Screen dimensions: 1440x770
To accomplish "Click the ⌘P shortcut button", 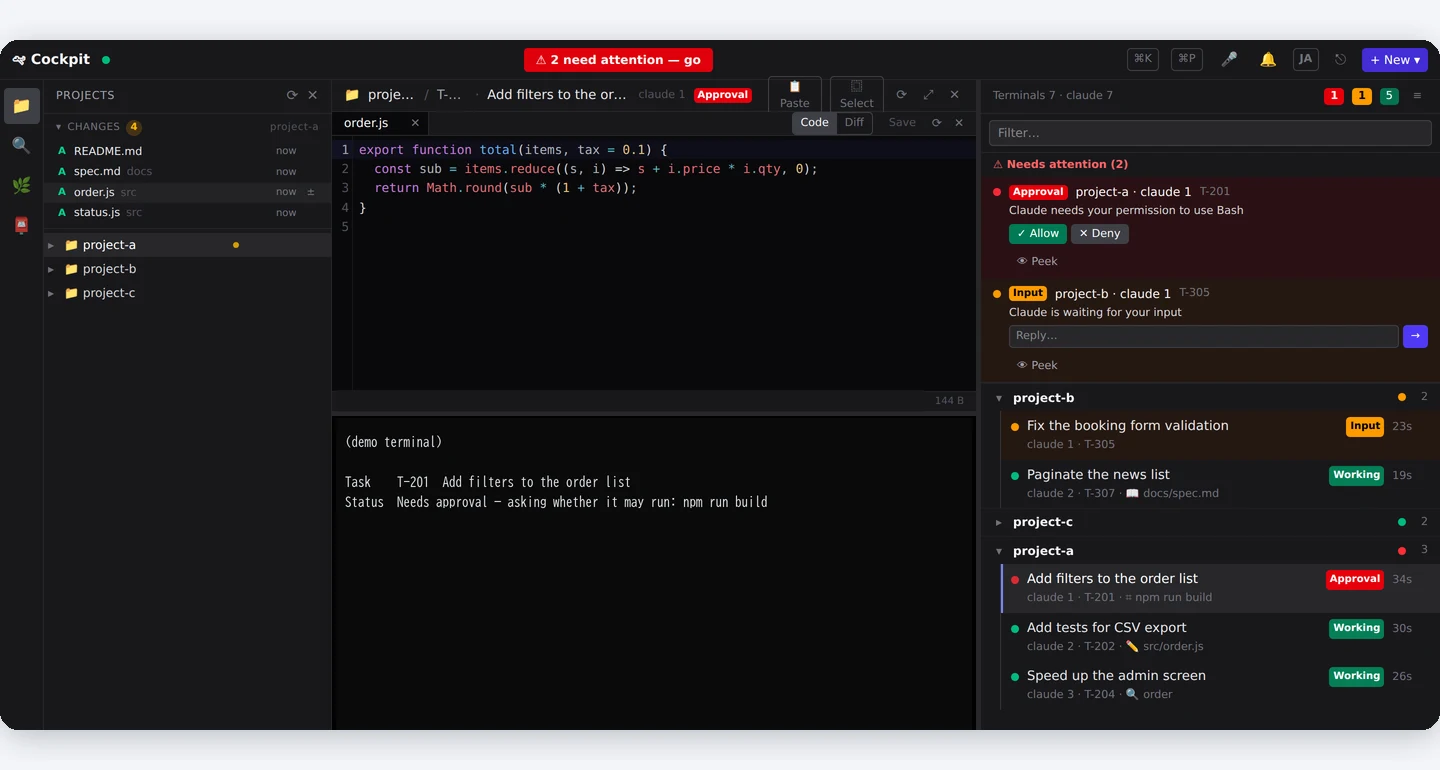I will [x=1187, y=59].
